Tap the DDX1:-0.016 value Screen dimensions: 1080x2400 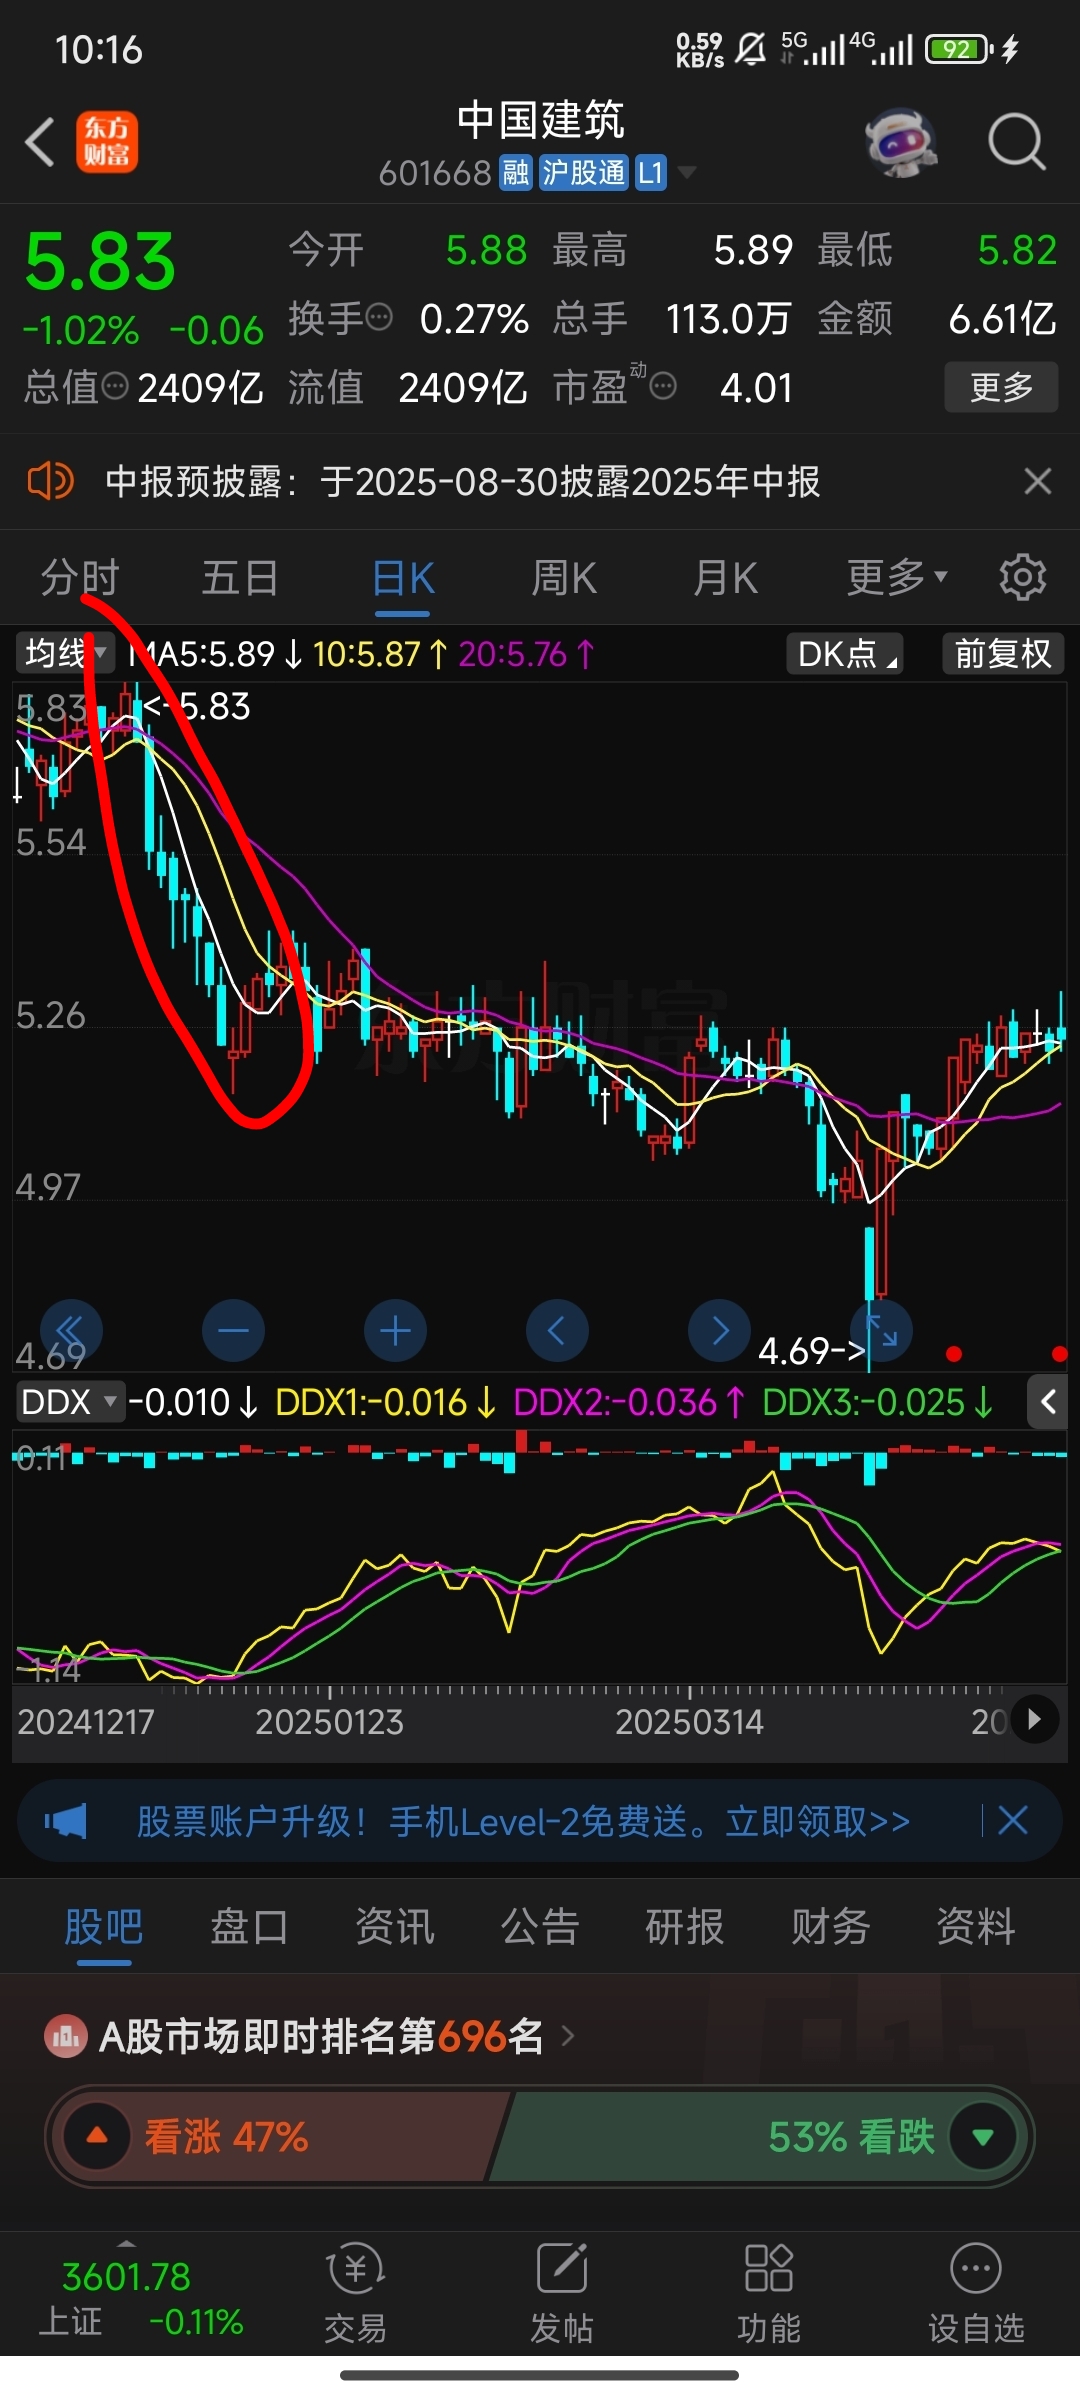click(385, 1402)
